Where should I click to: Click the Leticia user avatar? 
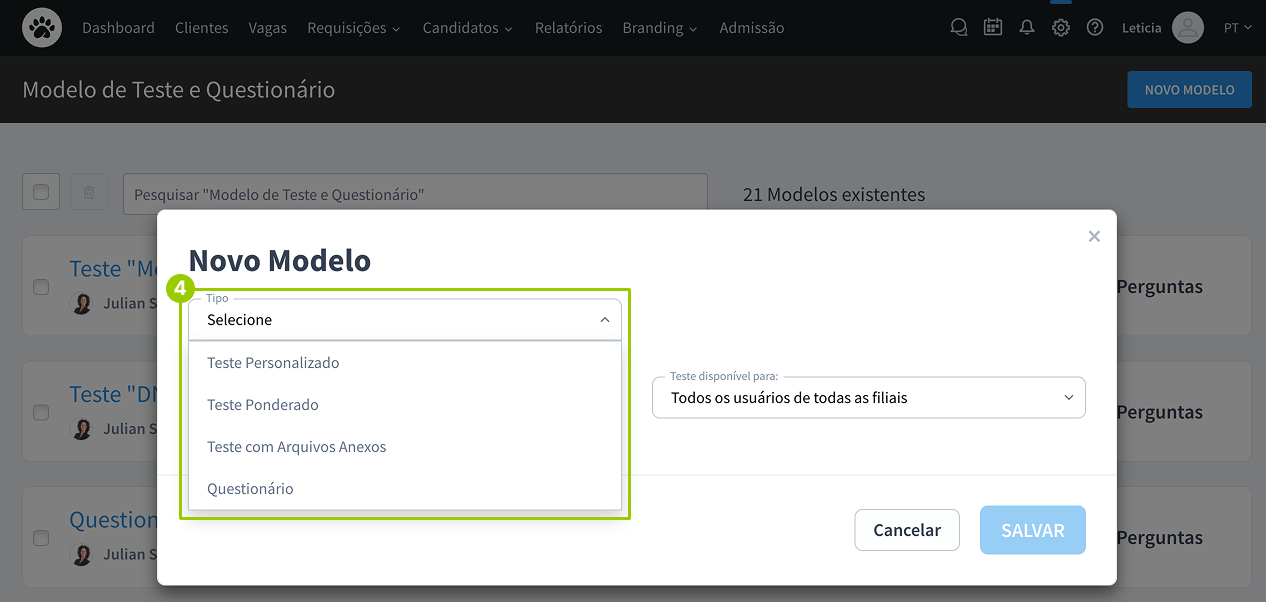[1187, 28]
